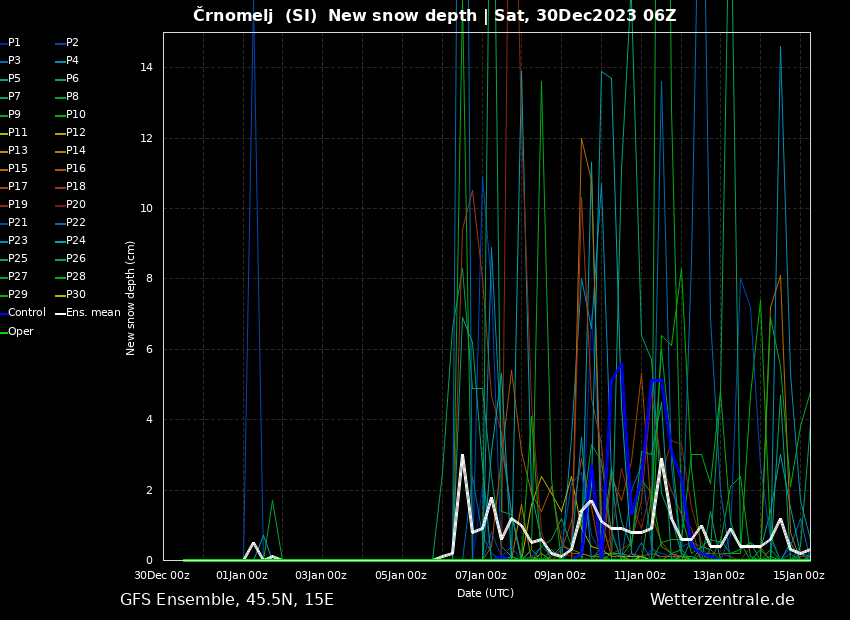
Task: Click the 30Dec 00z date tick
Action: 162,576
